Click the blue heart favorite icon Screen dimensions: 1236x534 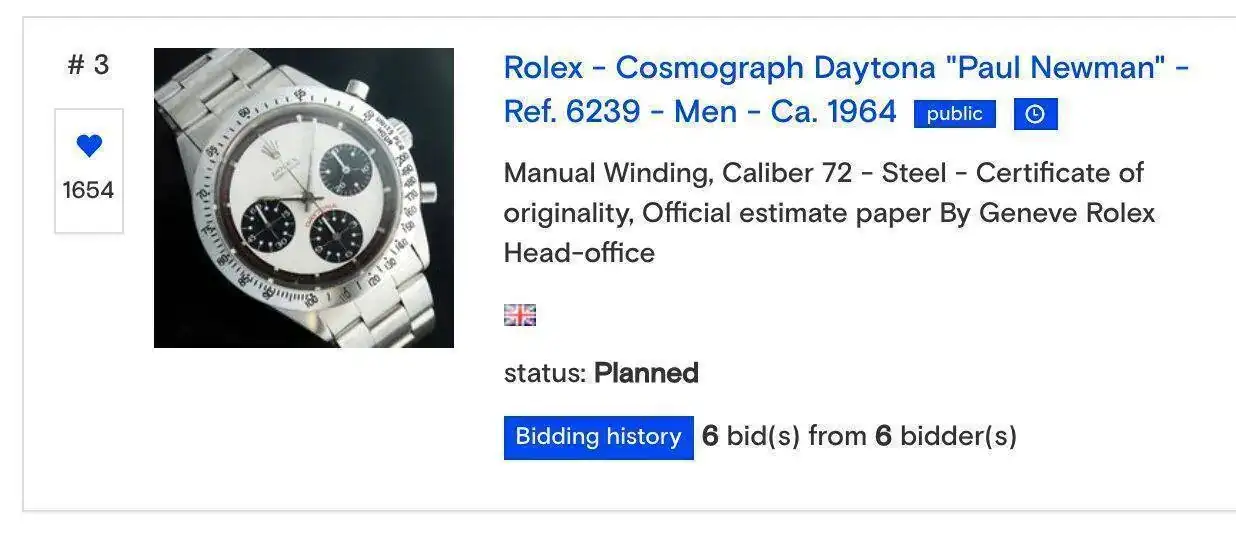pos(89,146)
